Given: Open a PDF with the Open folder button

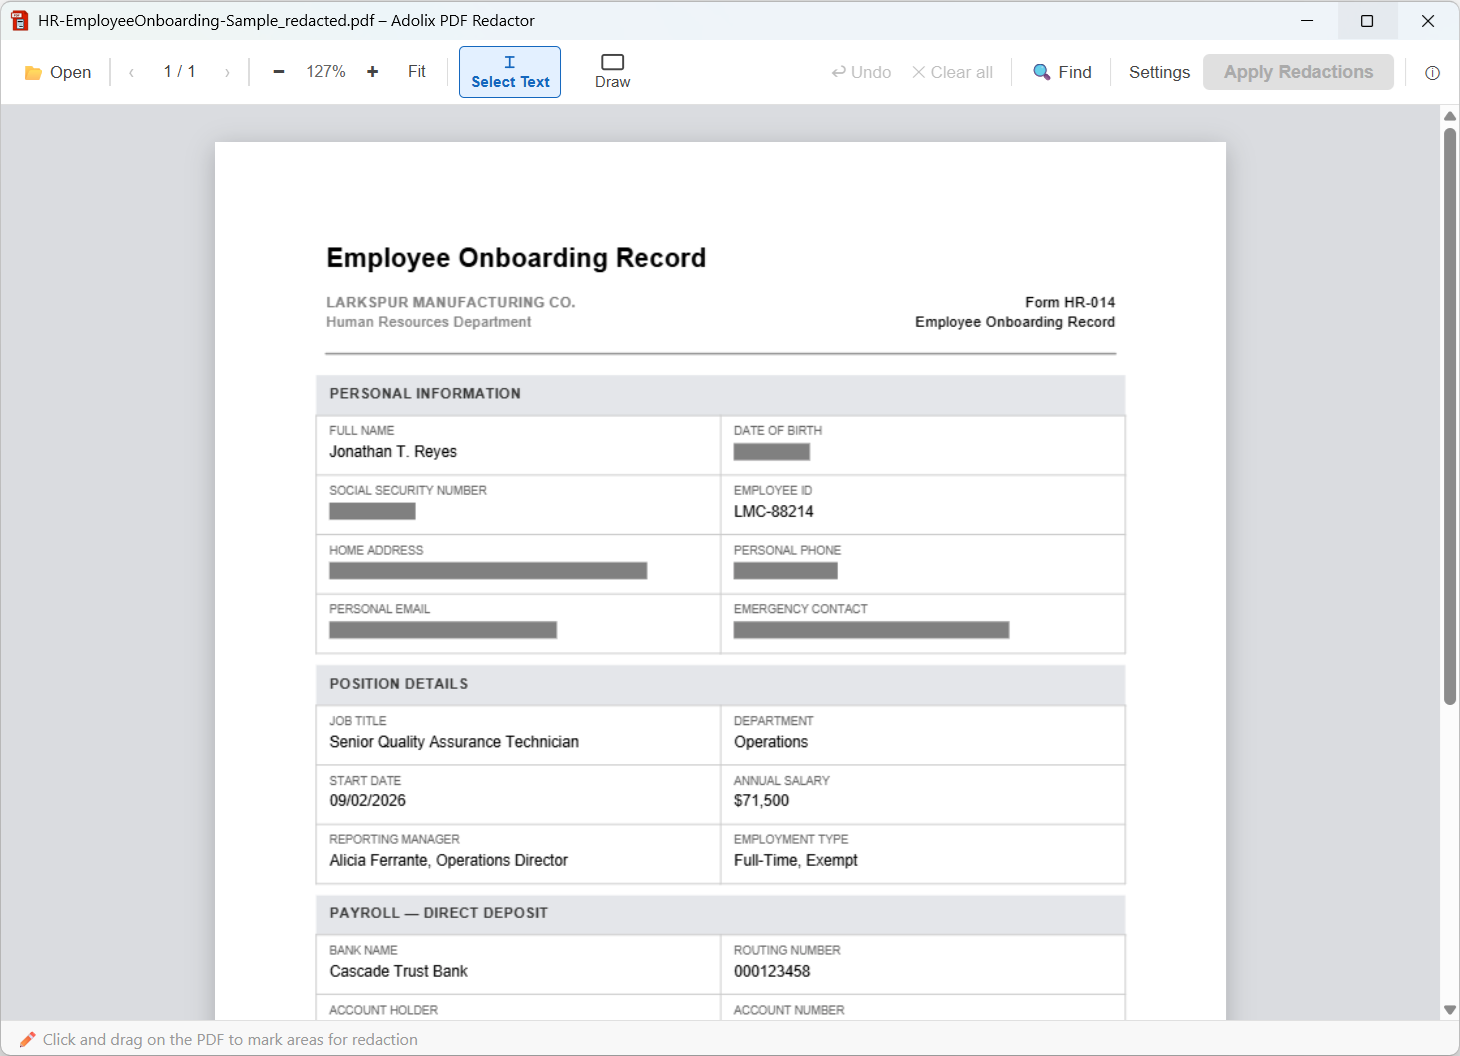Looking at the screenshot, I should pyautogui.click(x=58, y=72).
